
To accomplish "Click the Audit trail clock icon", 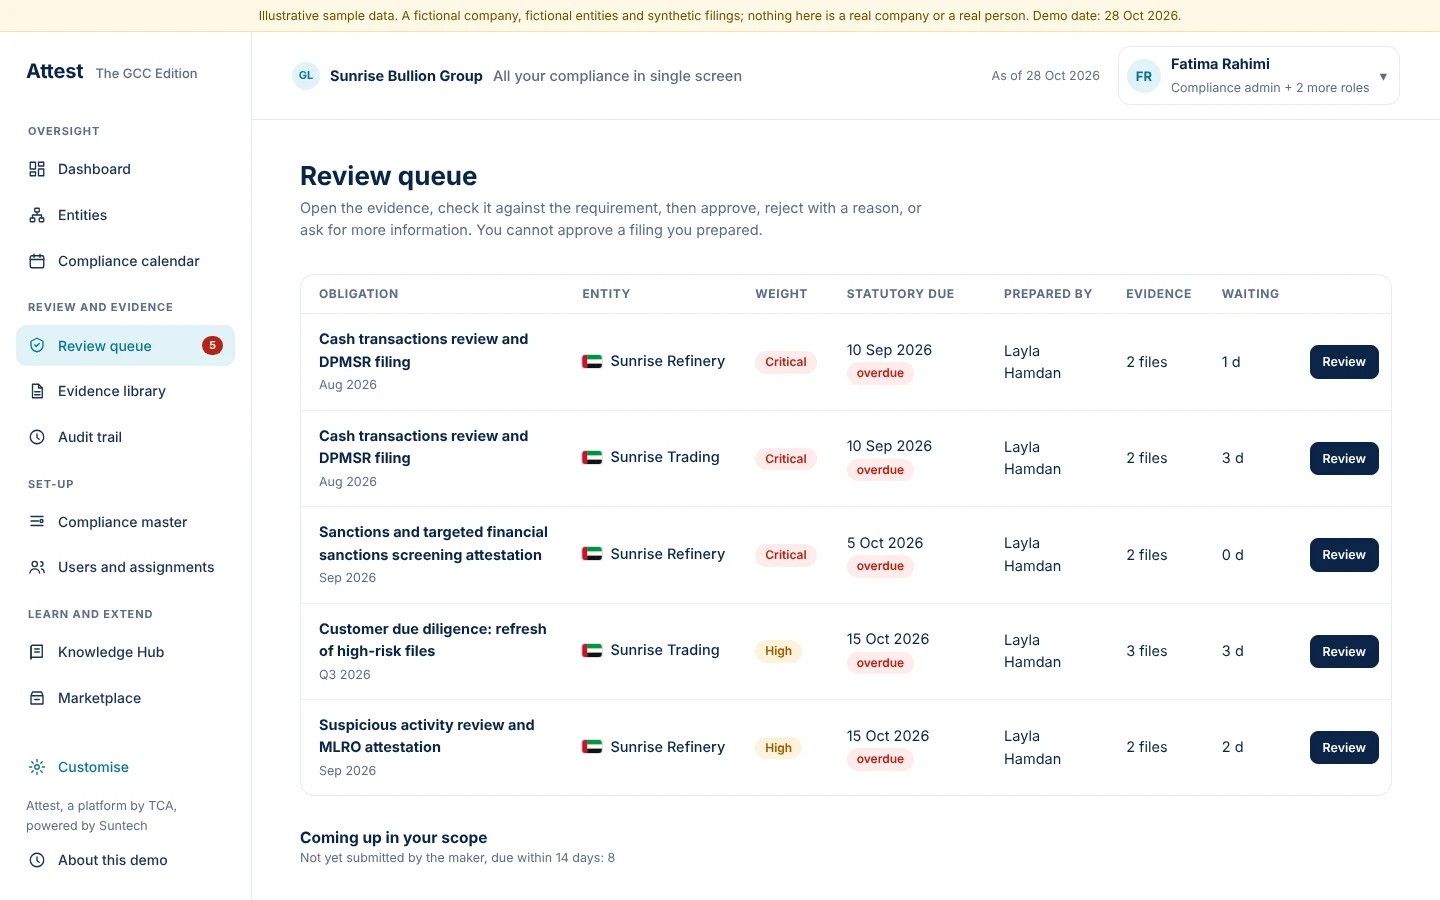I will pos(37,437).
